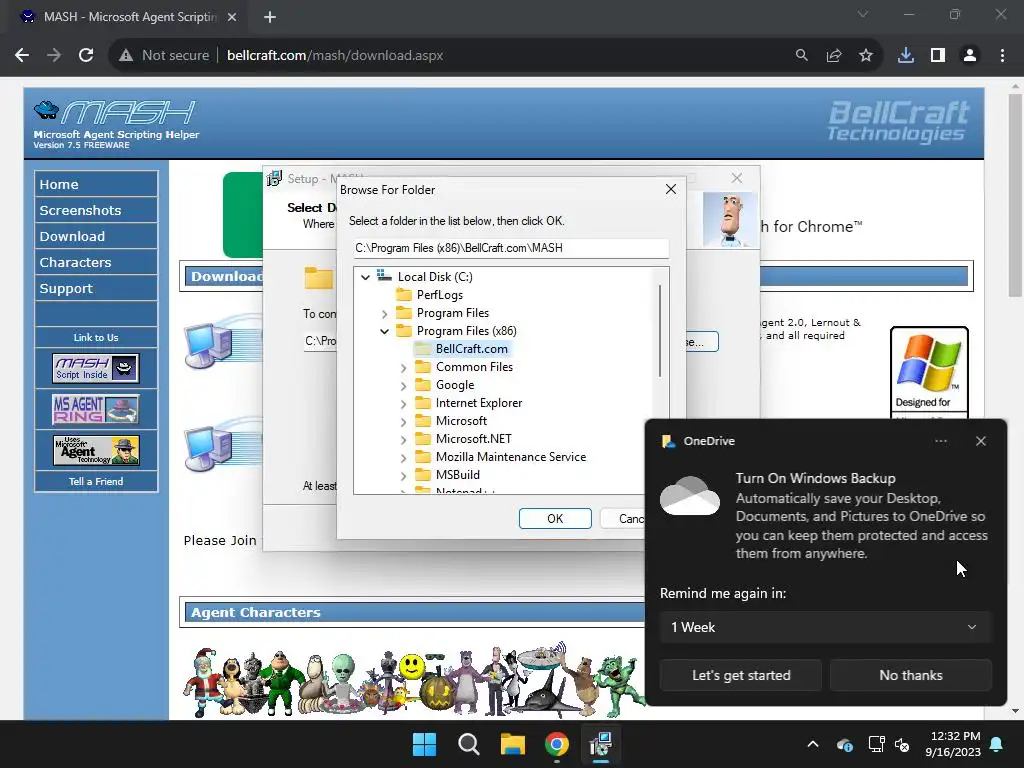This screenshot has width=1024, height=768.
Task: Open the Chrome downloads icon
Action: tap(906, 56)
